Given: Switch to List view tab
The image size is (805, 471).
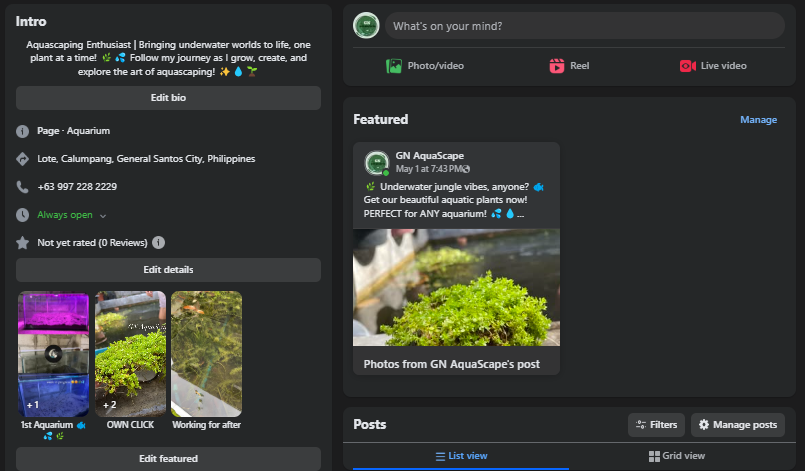Looking at the screenshot, I should [x=461, y=456].
